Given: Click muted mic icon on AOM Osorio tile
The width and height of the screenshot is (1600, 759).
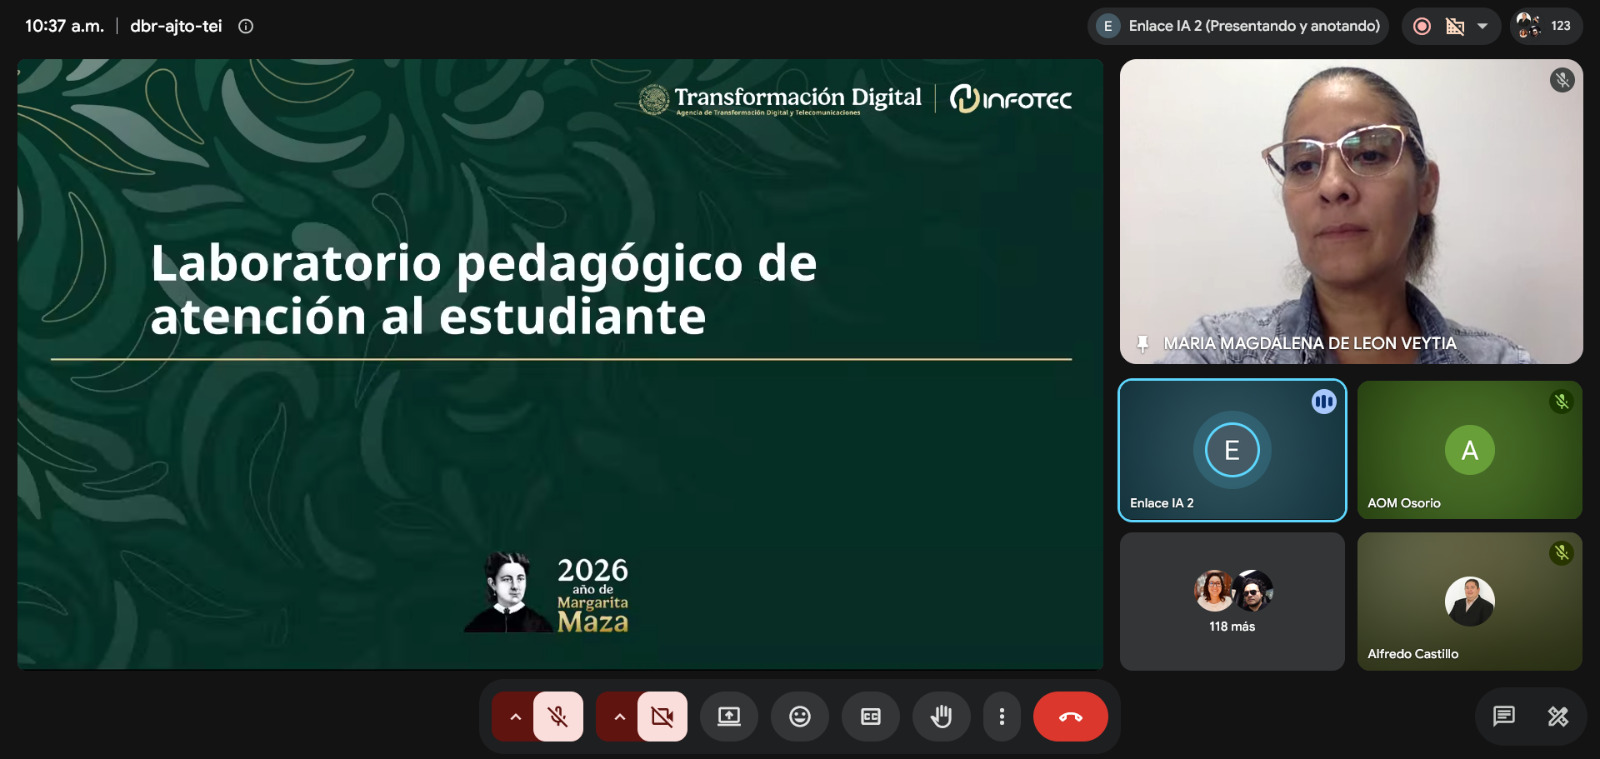Looking at the screenshot, I should click(x=1561, y=402).
